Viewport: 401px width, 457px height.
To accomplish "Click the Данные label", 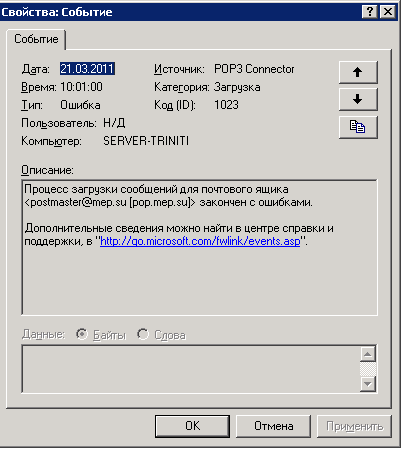I will [43, 334].
